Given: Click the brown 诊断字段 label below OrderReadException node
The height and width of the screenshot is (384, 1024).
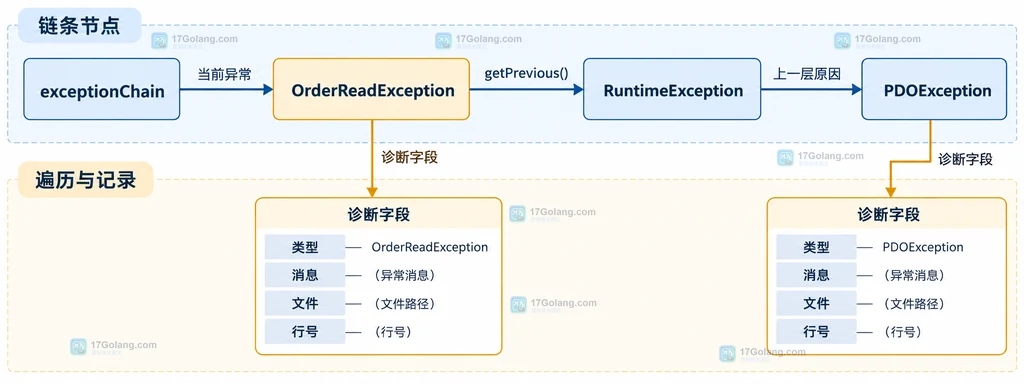Looking at the screenshot, I should tap(409, 157).
